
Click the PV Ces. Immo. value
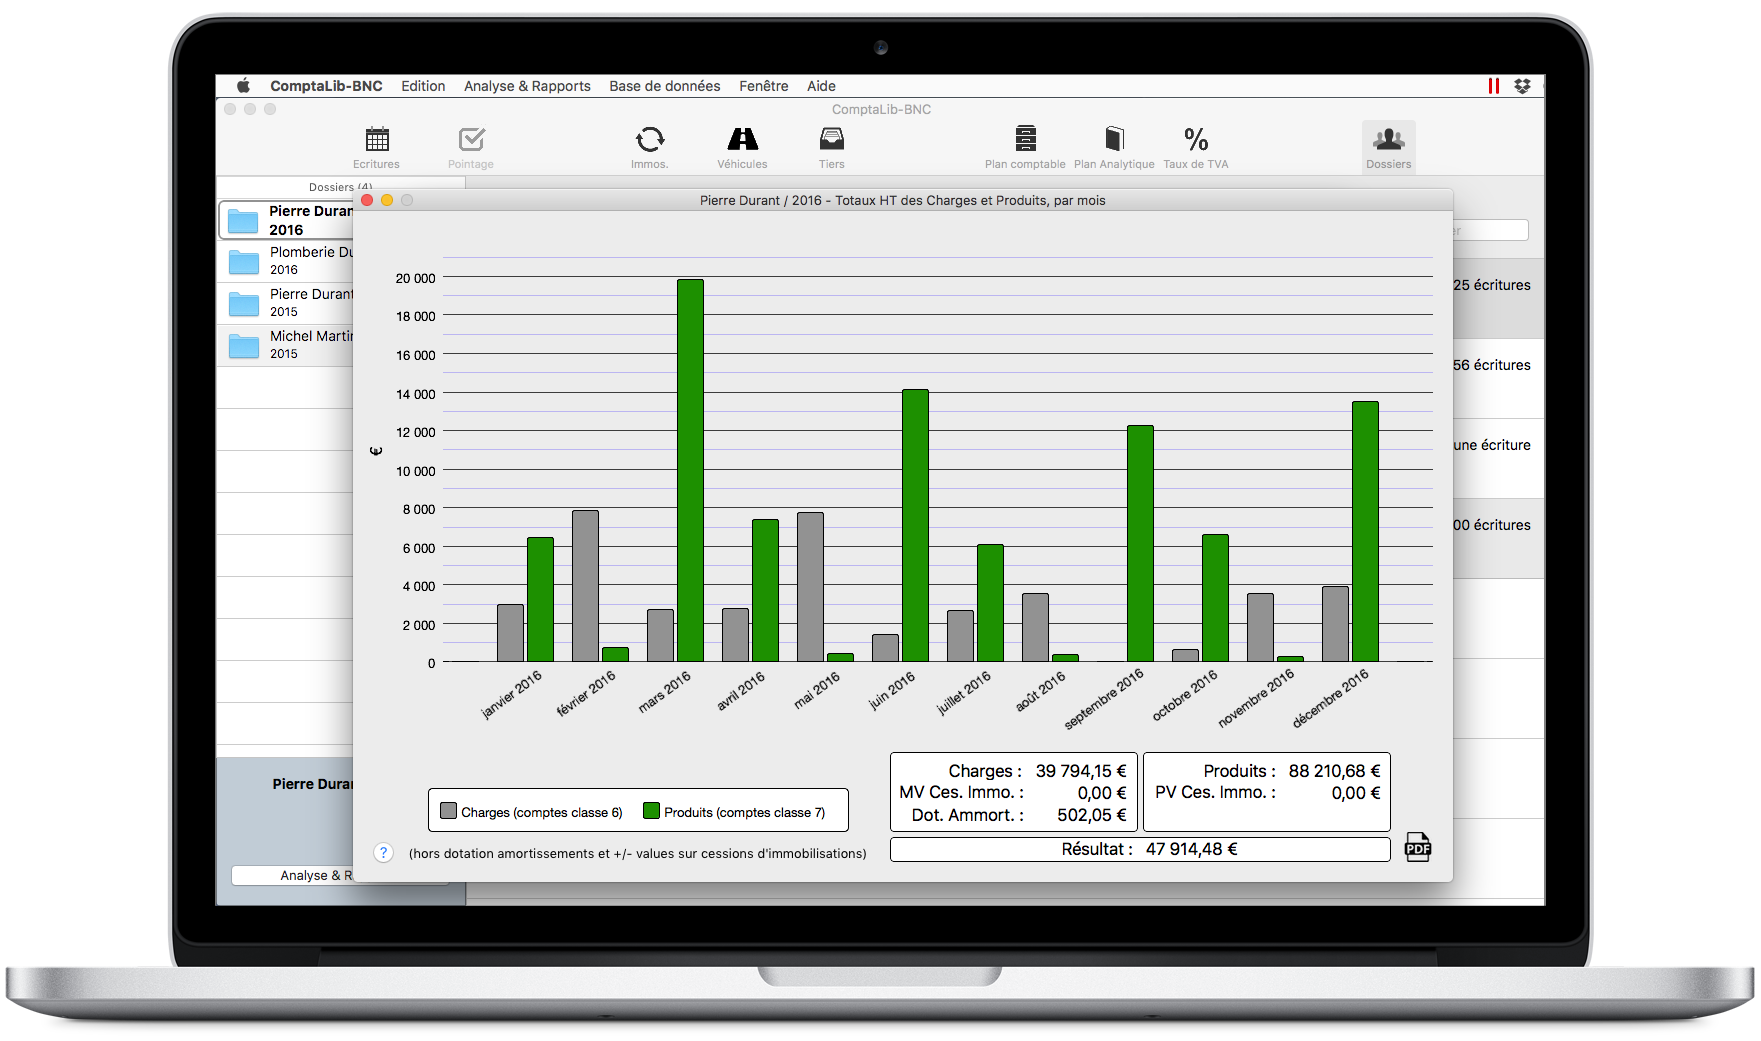(1356, 793)
